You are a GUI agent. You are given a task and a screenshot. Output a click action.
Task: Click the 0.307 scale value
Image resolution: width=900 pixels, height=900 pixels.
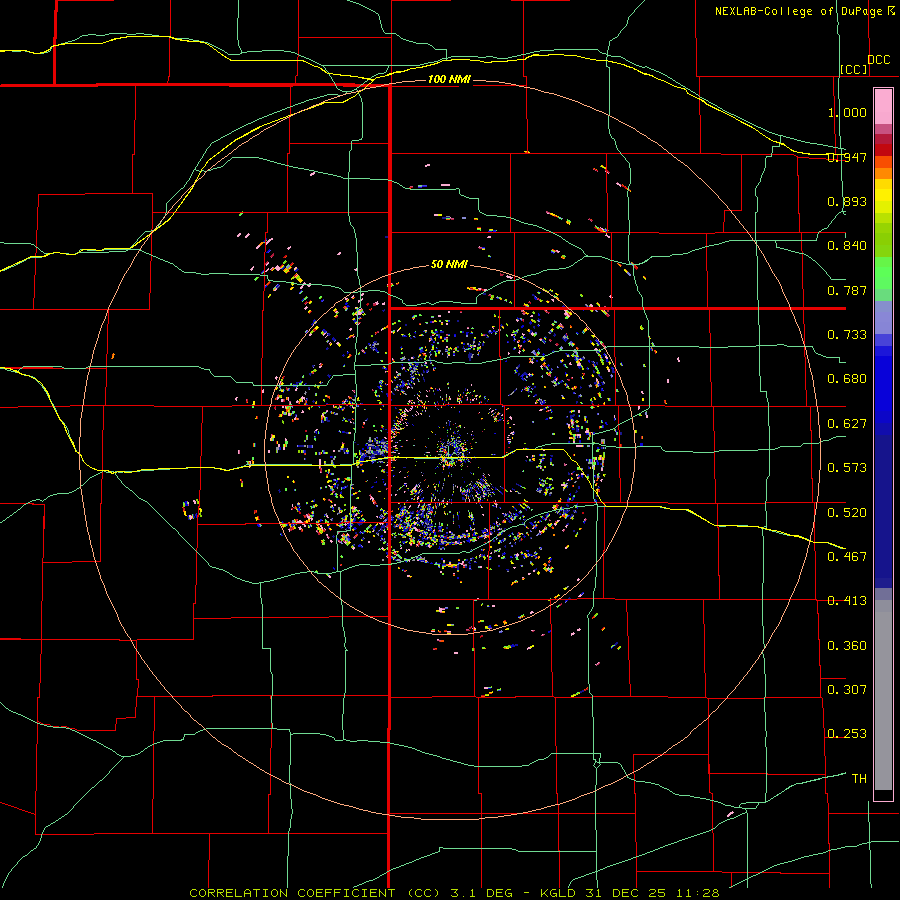(847, 689)
